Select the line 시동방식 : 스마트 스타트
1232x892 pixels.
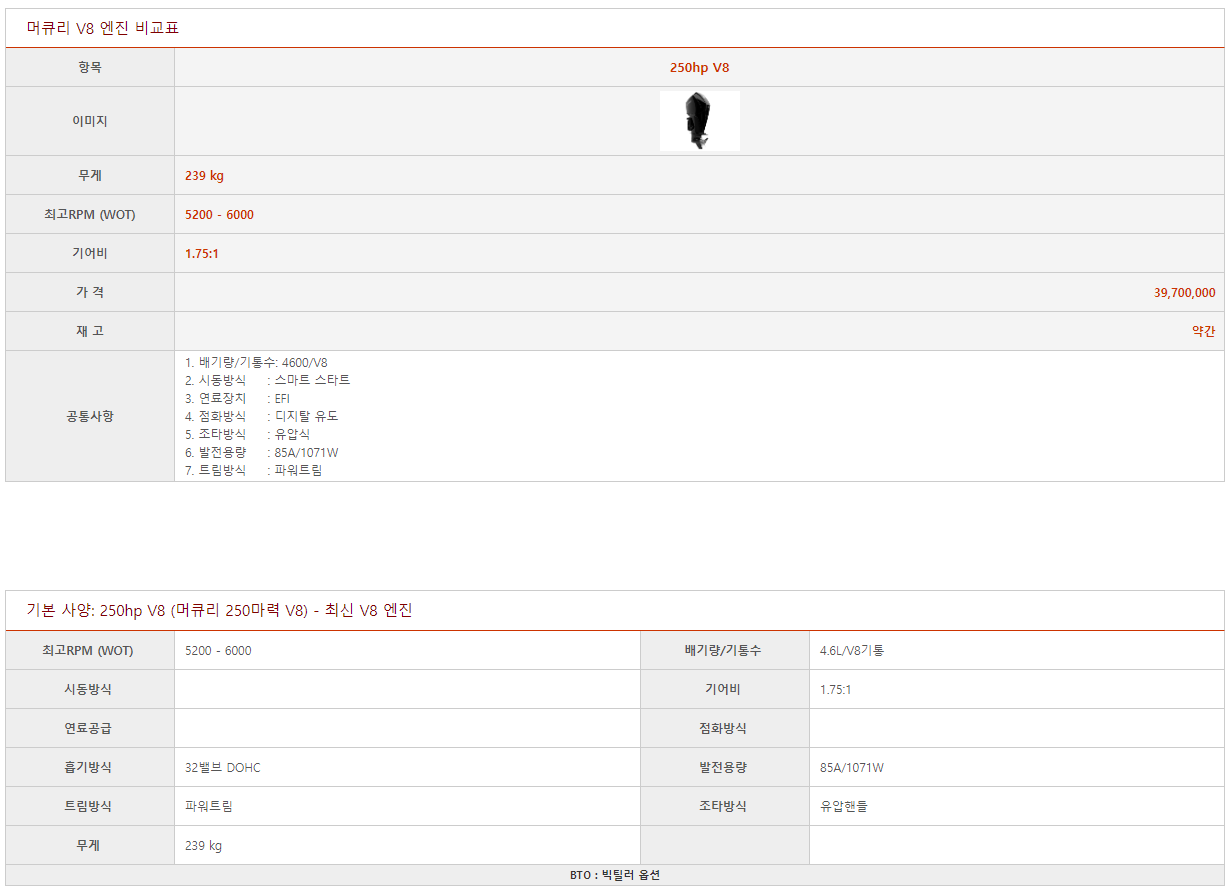[x=268, y=380]
